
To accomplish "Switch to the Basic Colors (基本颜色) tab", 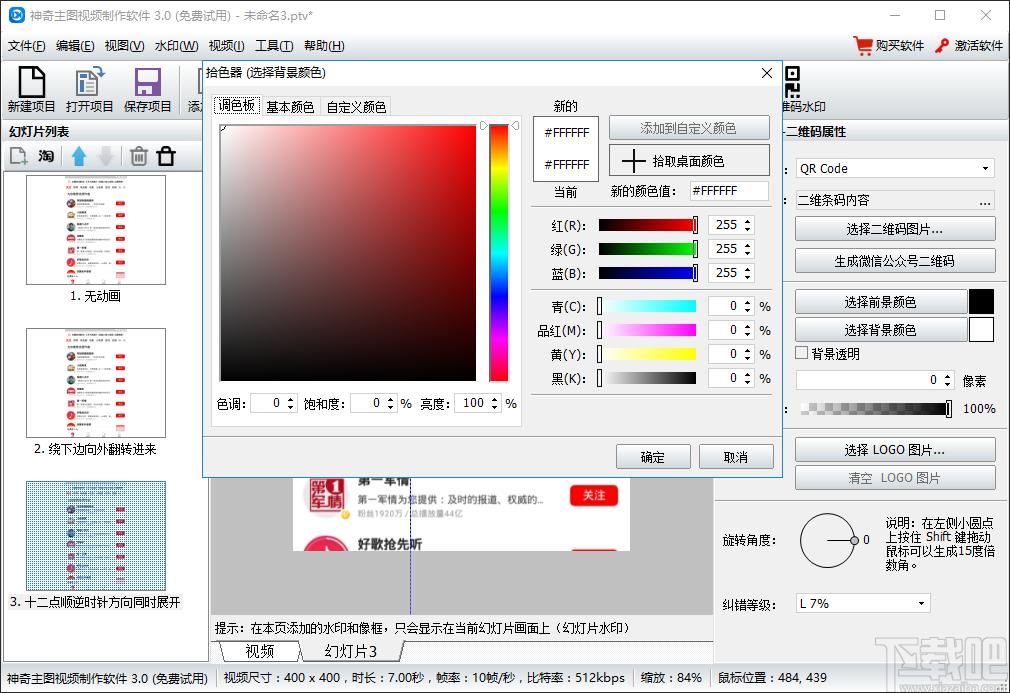I will click(290, 107).
